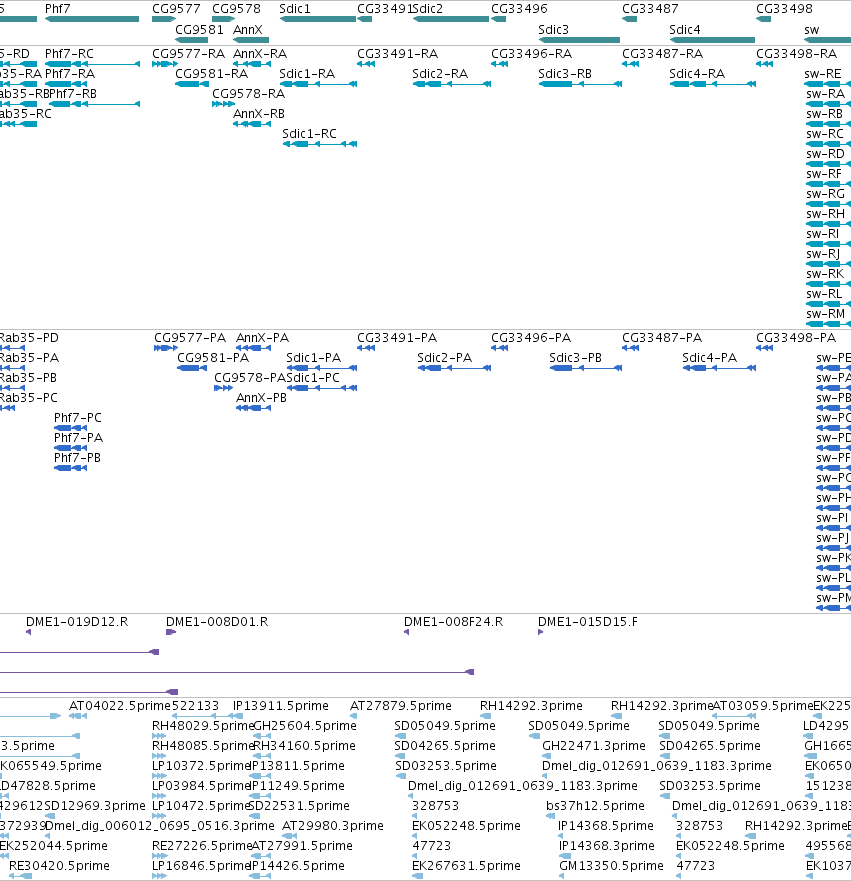851x881 pixels.
Task: Click the sw gene label
Action: tap(812, 30)
